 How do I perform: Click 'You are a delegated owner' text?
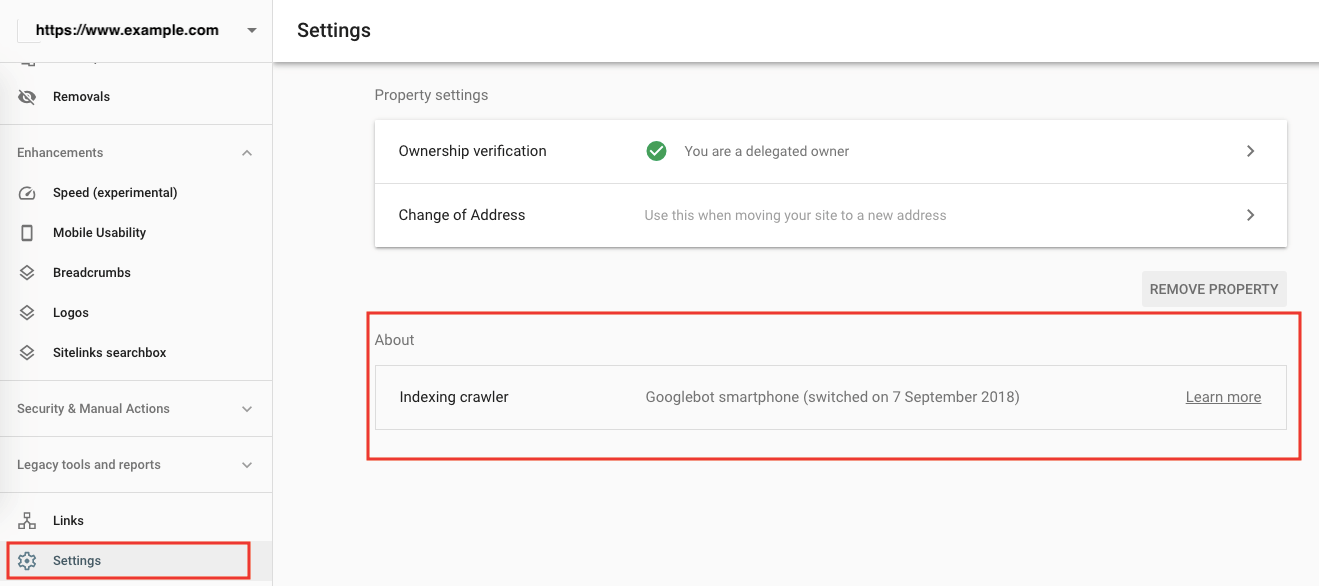766,151
